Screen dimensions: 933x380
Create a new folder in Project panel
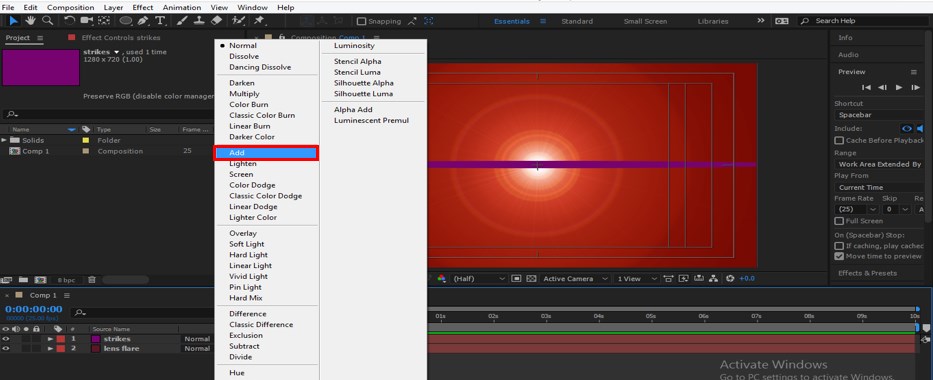click(x=23, y=279)
